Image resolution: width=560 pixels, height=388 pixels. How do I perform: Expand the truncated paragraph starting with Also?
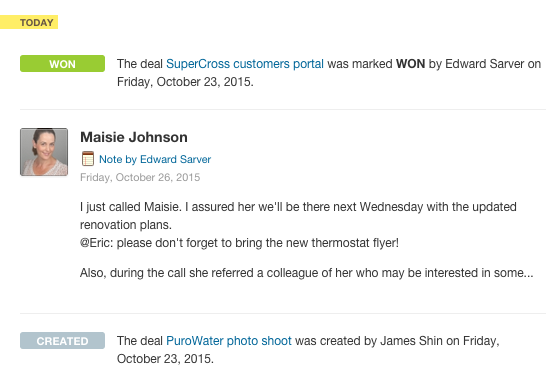[x=306, y=273]
